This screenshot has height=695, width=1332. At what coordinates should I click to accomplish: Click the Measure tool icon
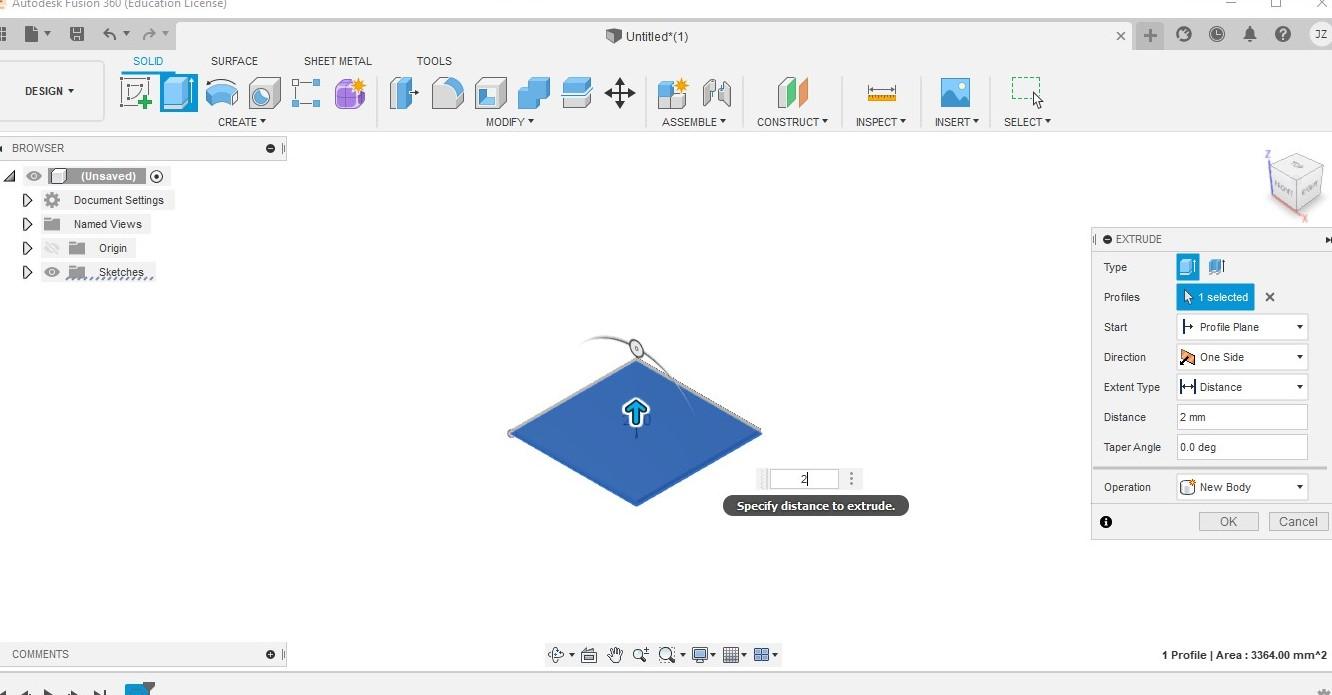click(881, 93)
